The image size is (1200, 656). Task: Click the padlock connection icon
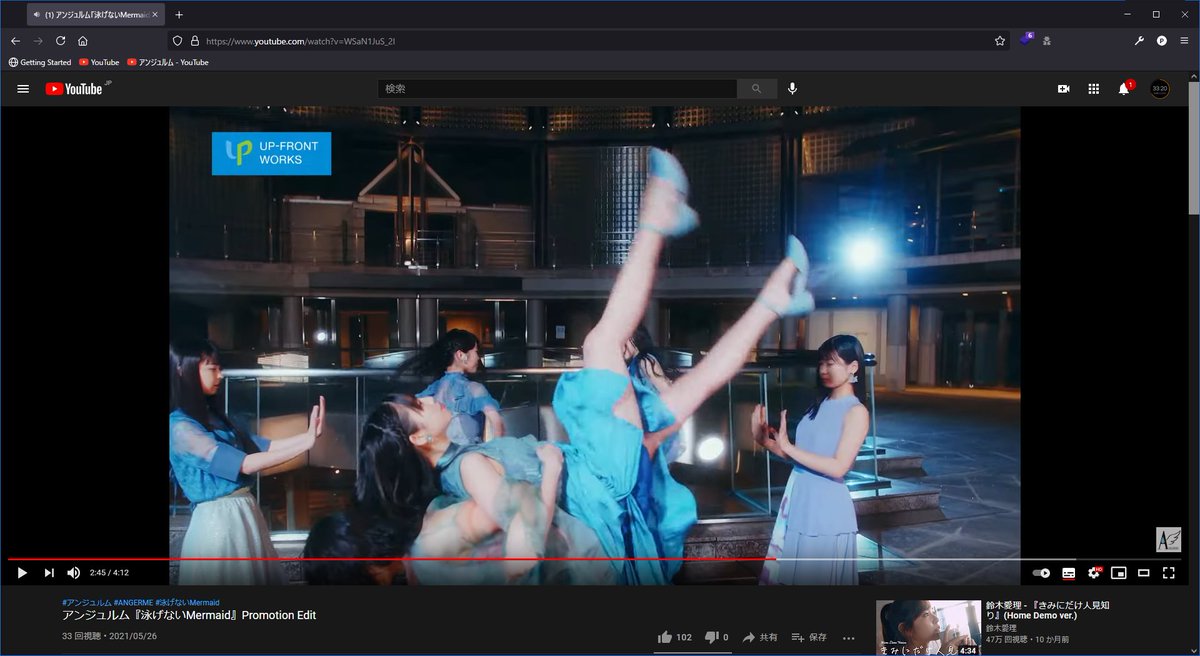coord(194,41)
